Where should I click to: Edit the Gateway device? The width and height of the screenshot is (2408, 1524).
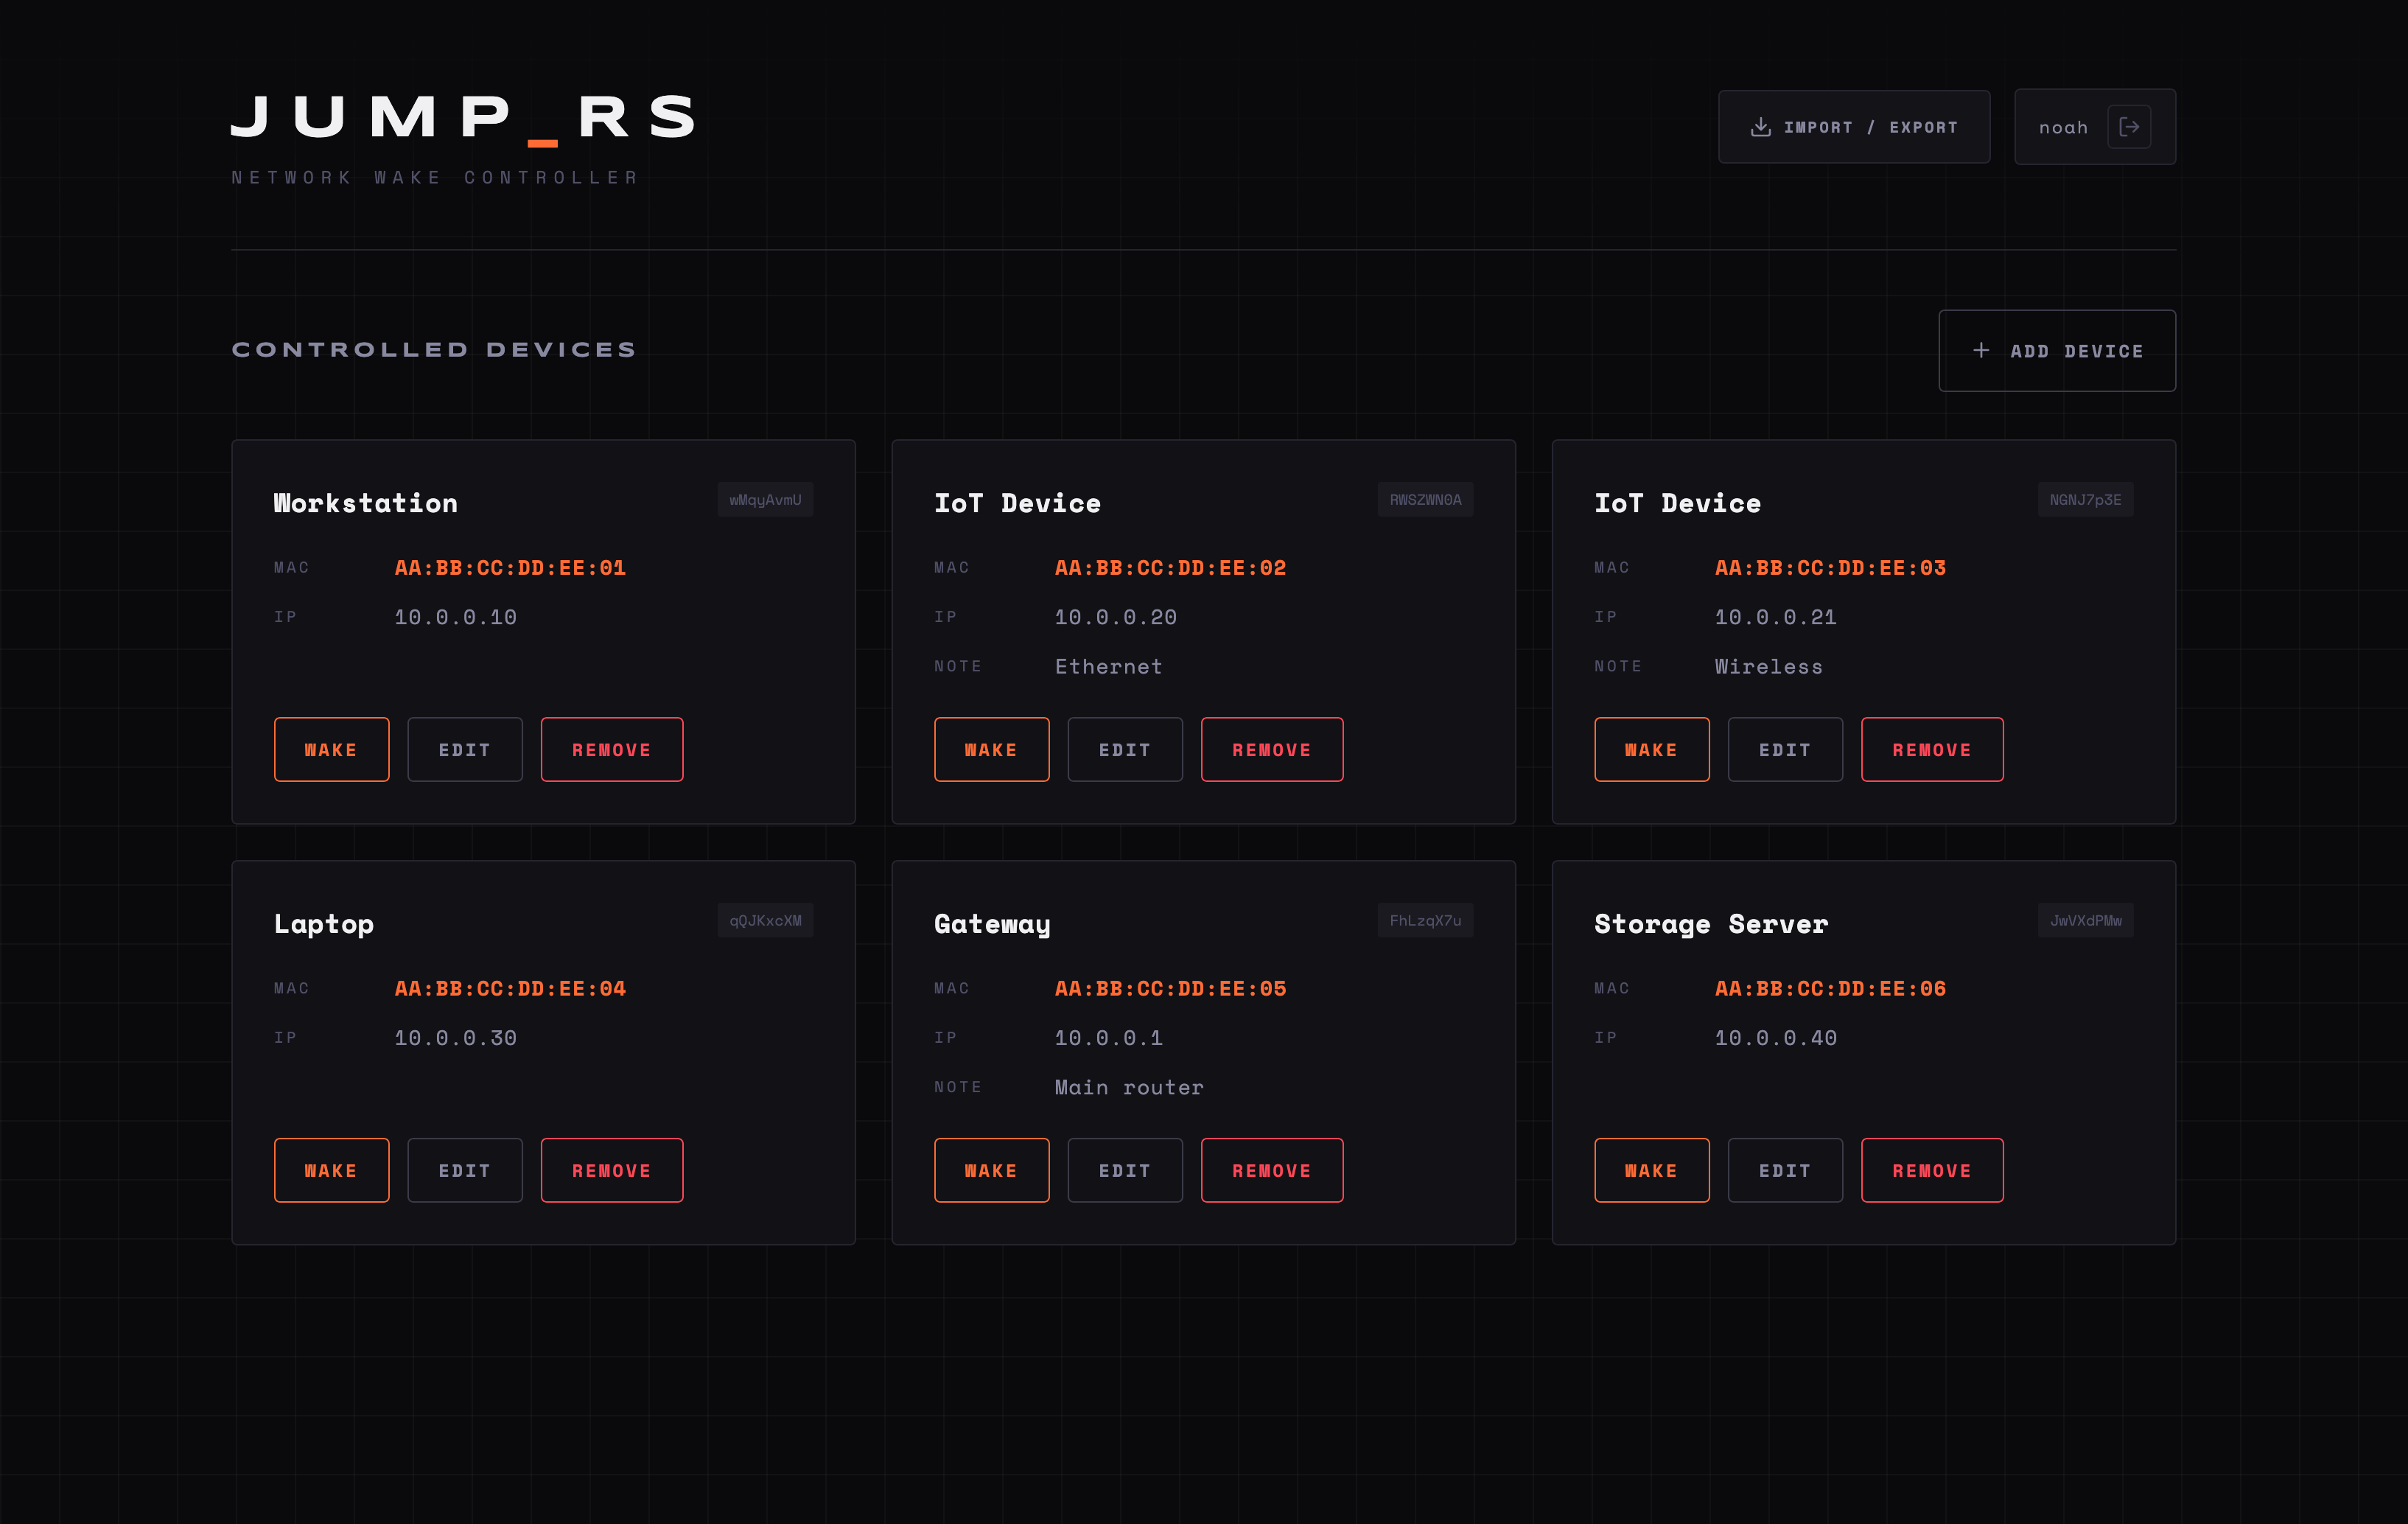(1125, 1170)
